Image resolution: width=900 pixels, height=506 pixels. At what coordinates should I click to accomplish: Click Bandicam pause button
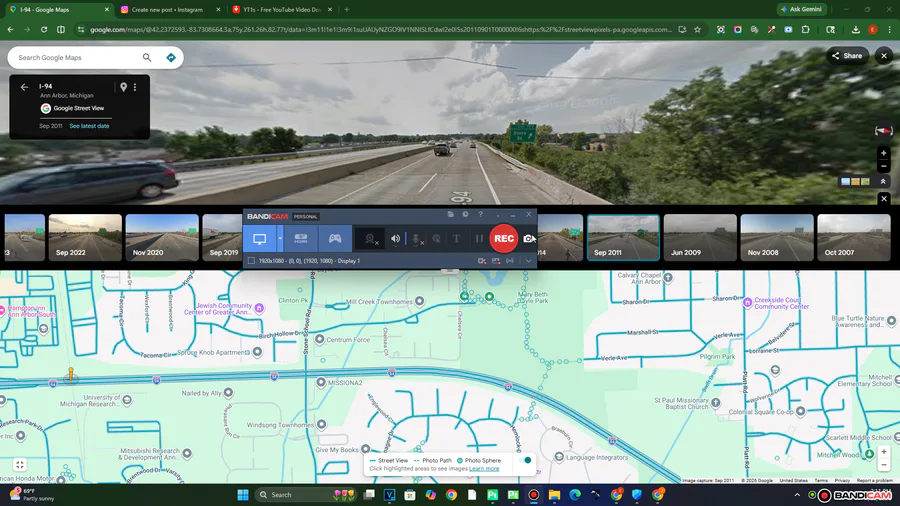(479, 239)
